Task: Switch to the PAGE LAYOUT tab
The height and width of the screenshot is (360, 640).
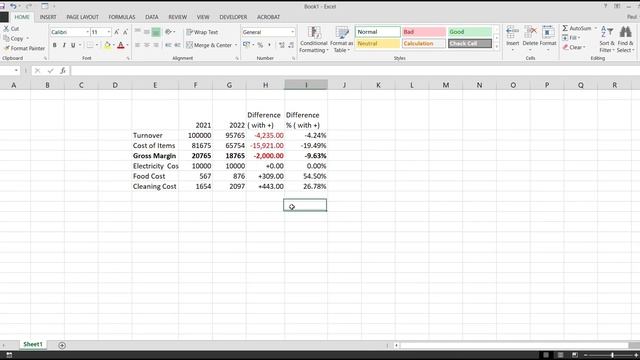Action: click(82, 17)
